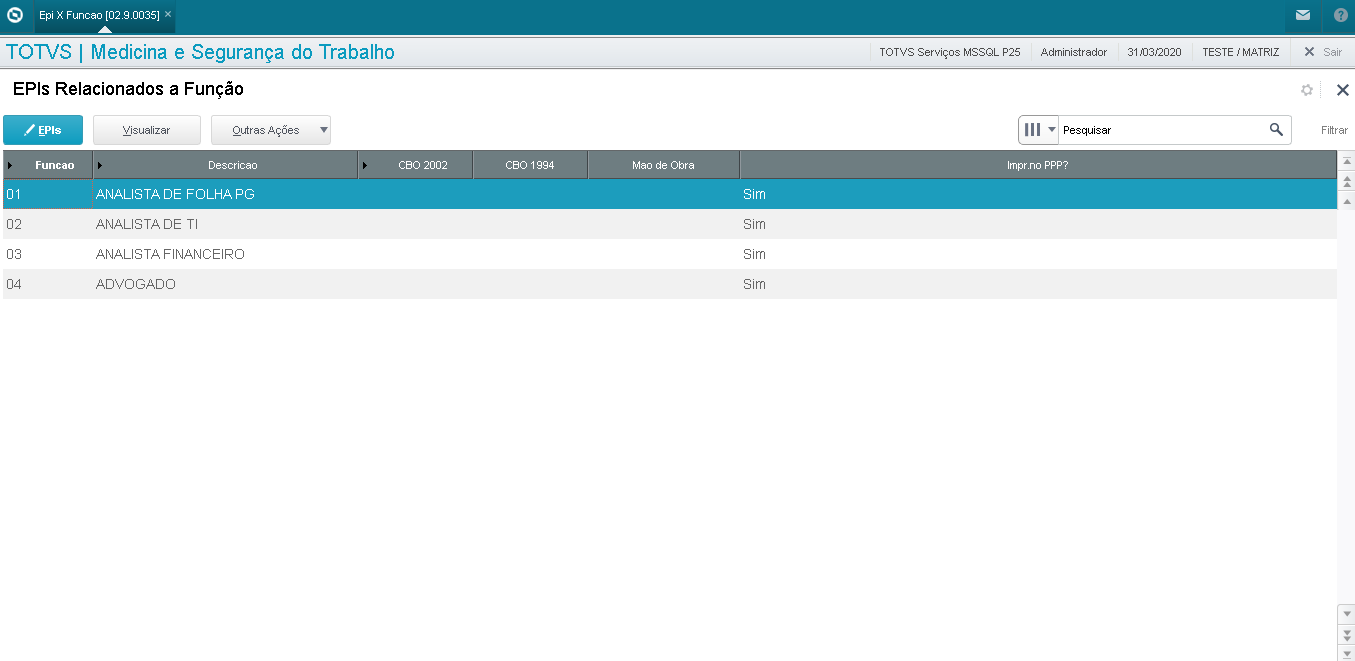Click function code 02 cell
1355x661 pixels.
(14, 224)
